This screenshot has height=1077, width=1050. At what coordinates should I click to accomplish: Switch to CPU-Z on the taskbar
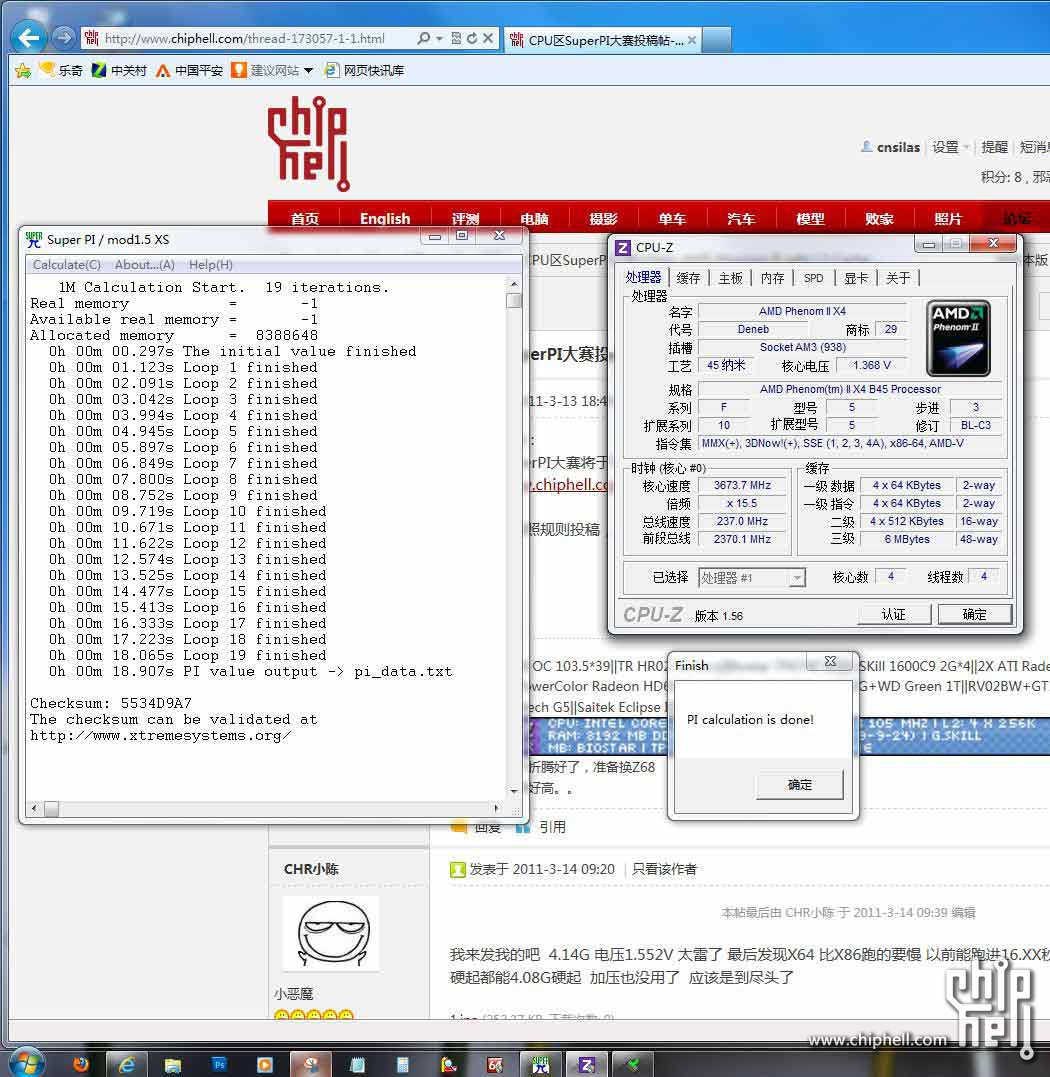[x=587, y=1064]
